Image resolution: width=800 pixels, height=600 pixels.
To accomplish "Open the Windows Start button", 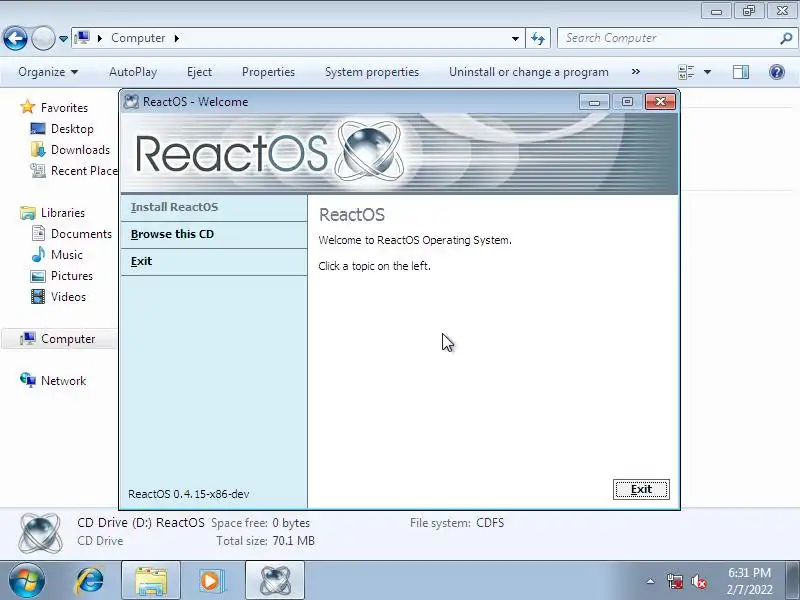I will (x=26, y=581).
